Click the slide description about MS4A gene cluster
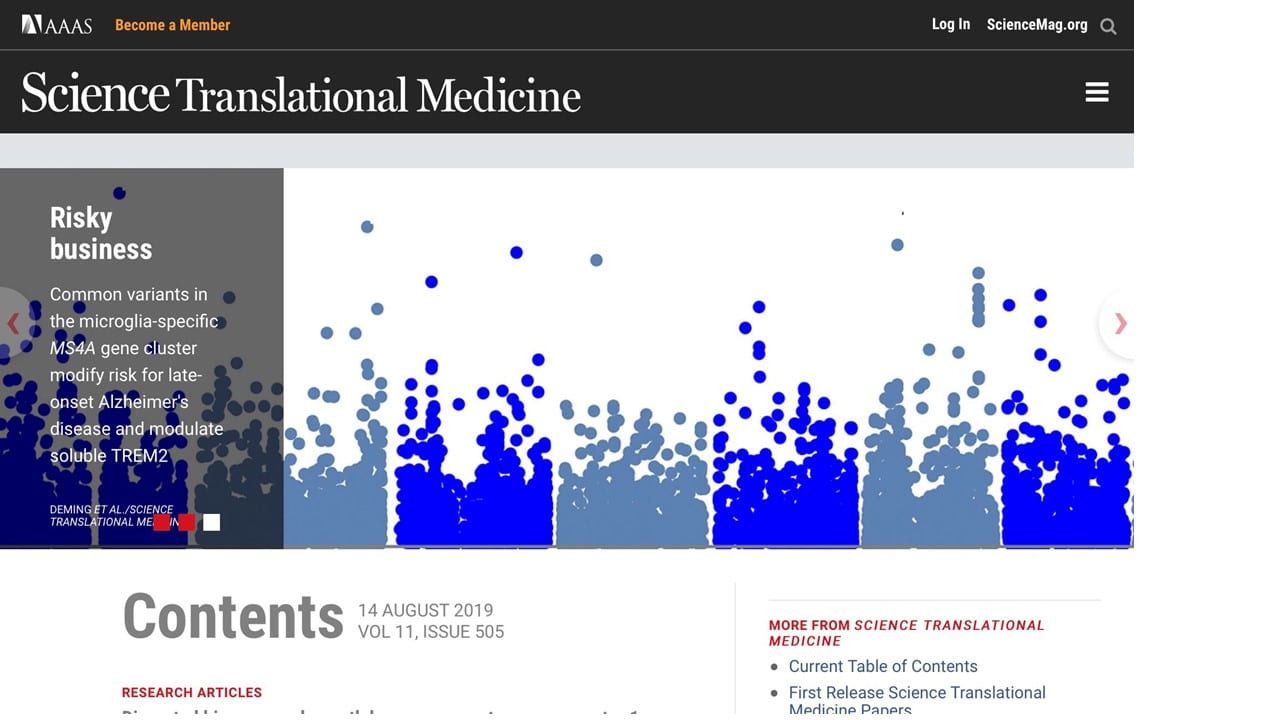The width and height of the screenshot is (1280, 720). click(x=136, y=375)
